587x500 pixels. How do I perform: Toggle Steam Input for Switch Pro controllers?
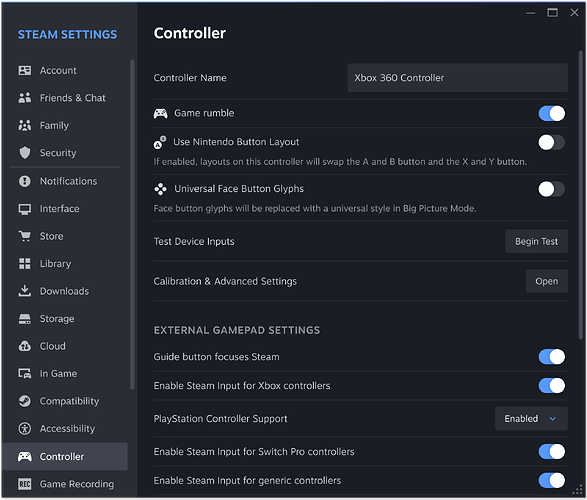tap(552, 451)
